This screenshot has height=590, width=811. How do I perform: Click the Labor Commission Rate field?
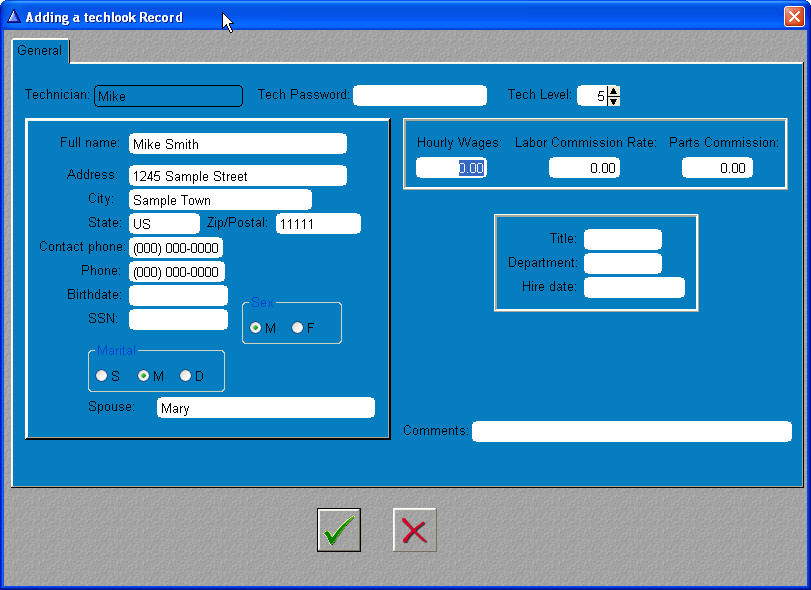pyautogui.click(x=584, y=168)
